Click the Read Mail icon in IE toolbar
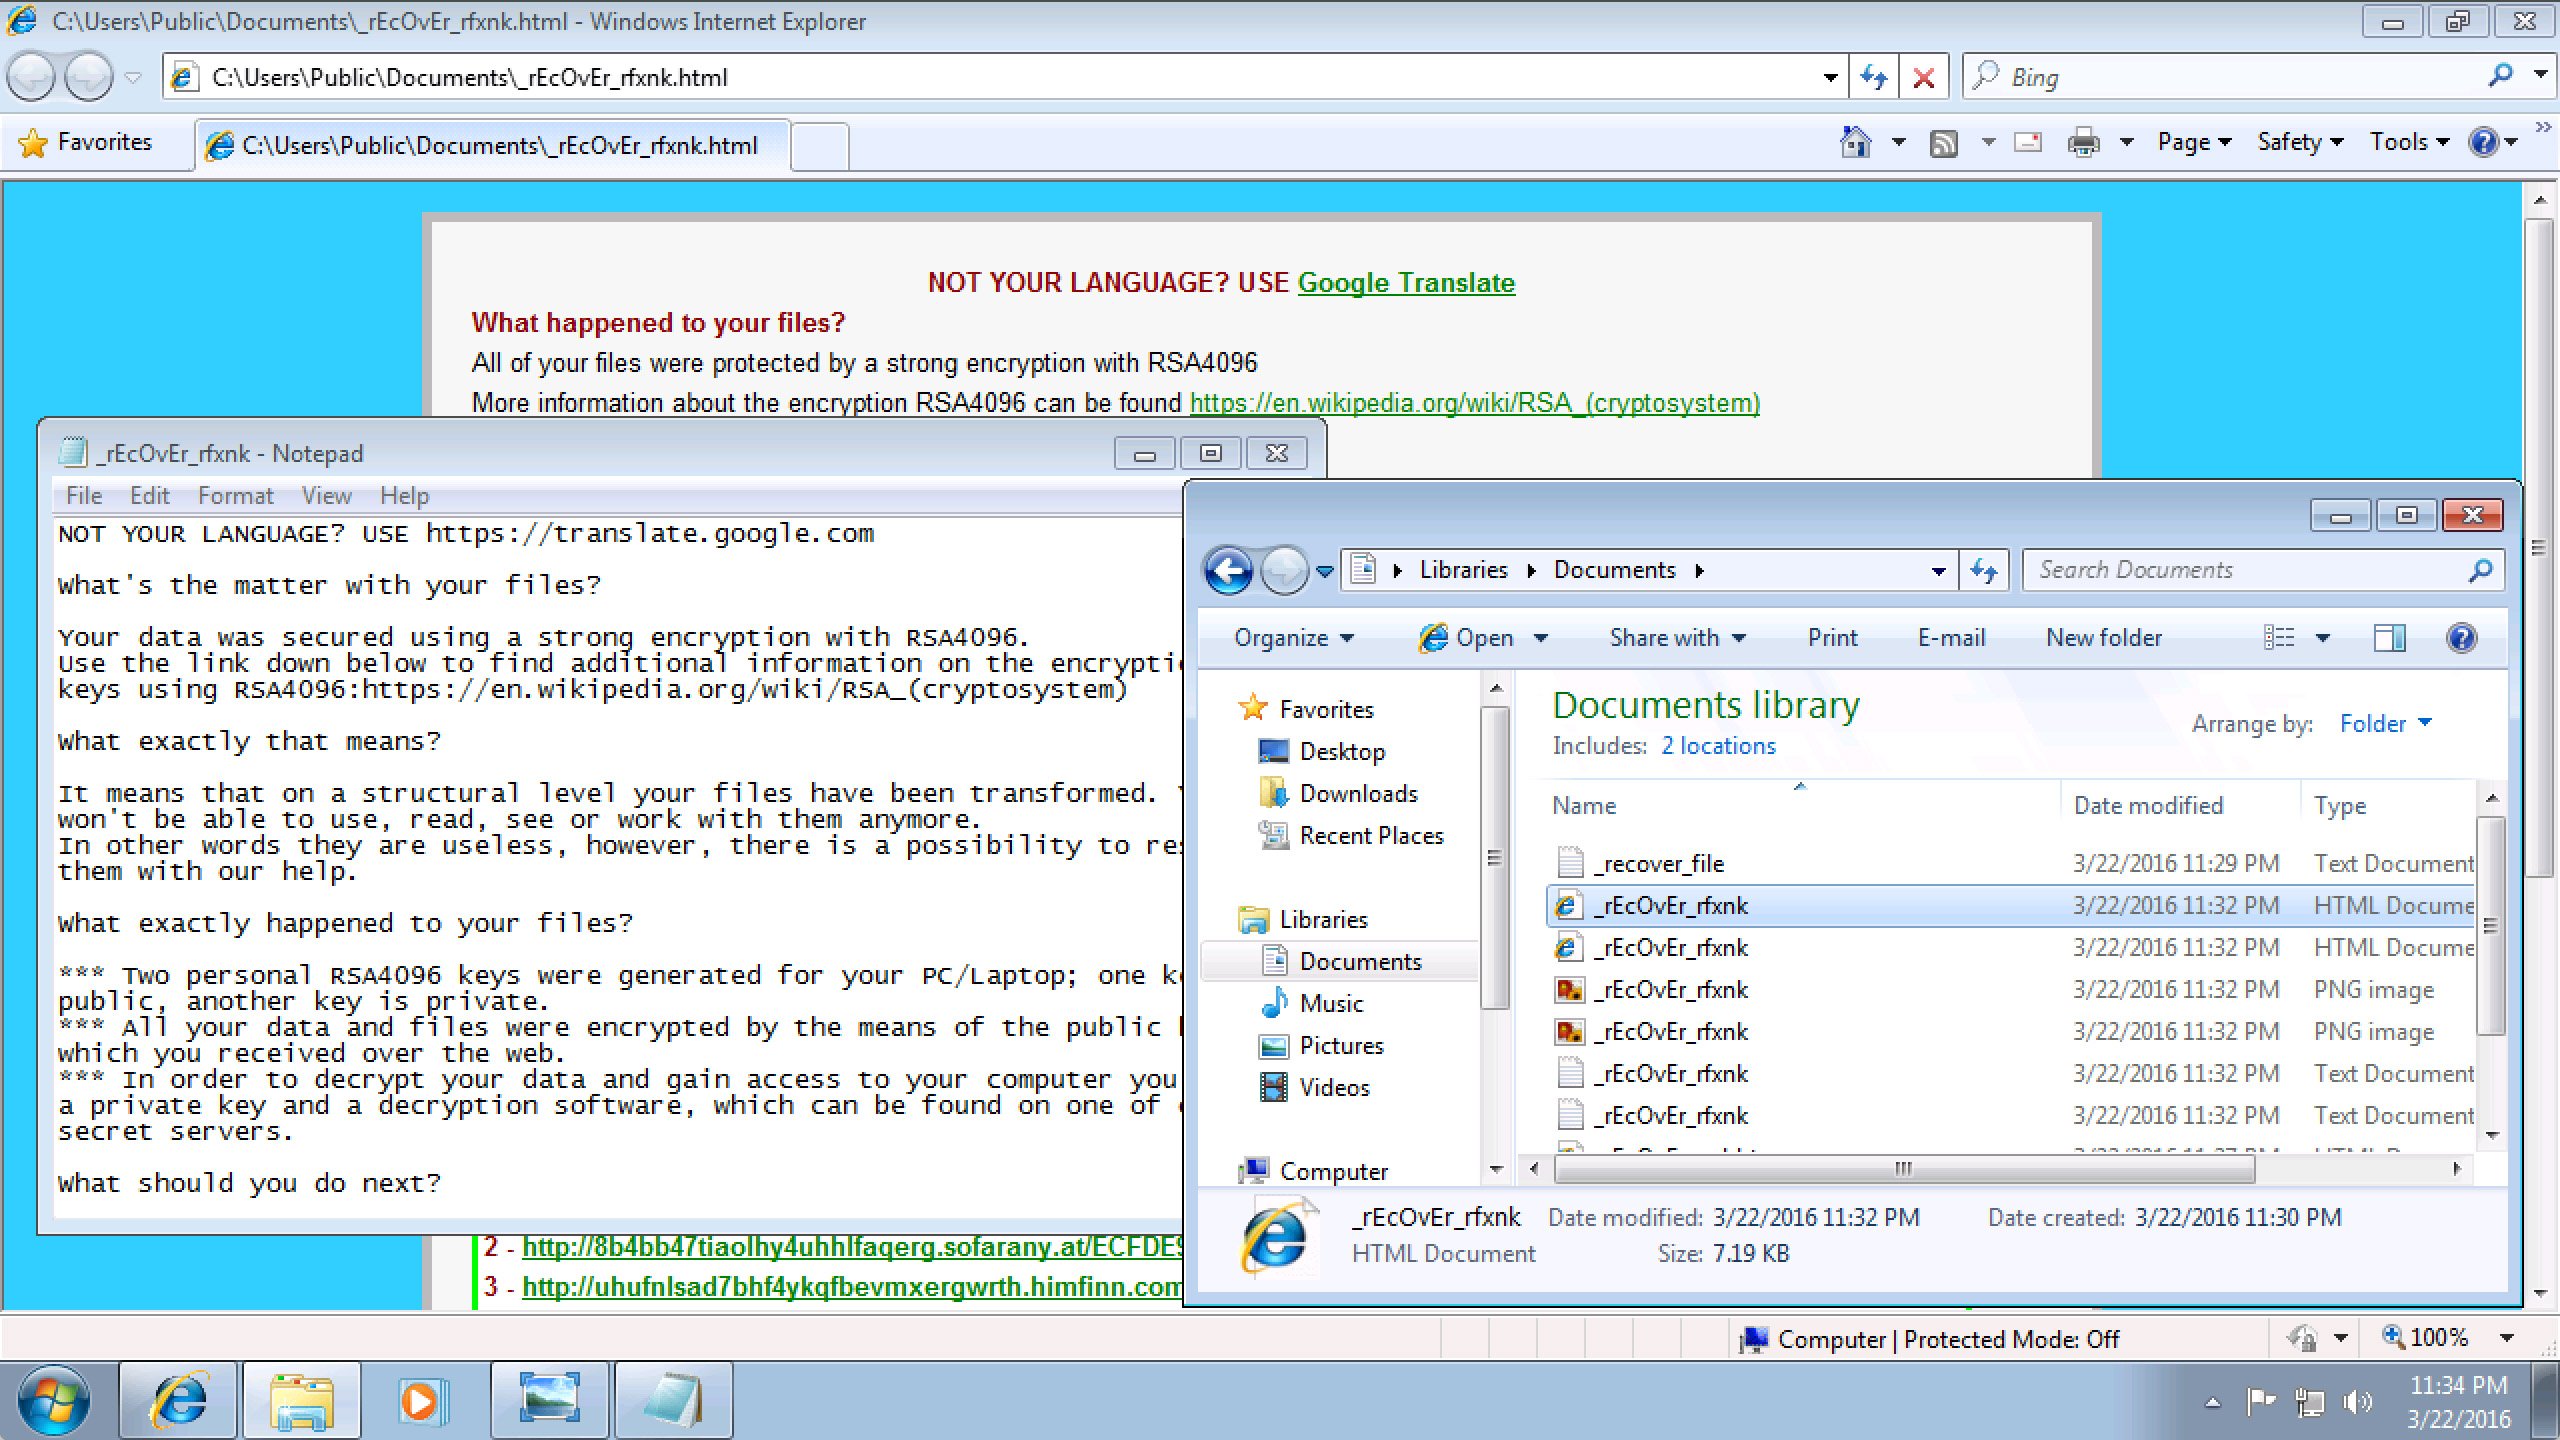Viewport: 2560px width, 1440px height. (x=2028, y=142)
